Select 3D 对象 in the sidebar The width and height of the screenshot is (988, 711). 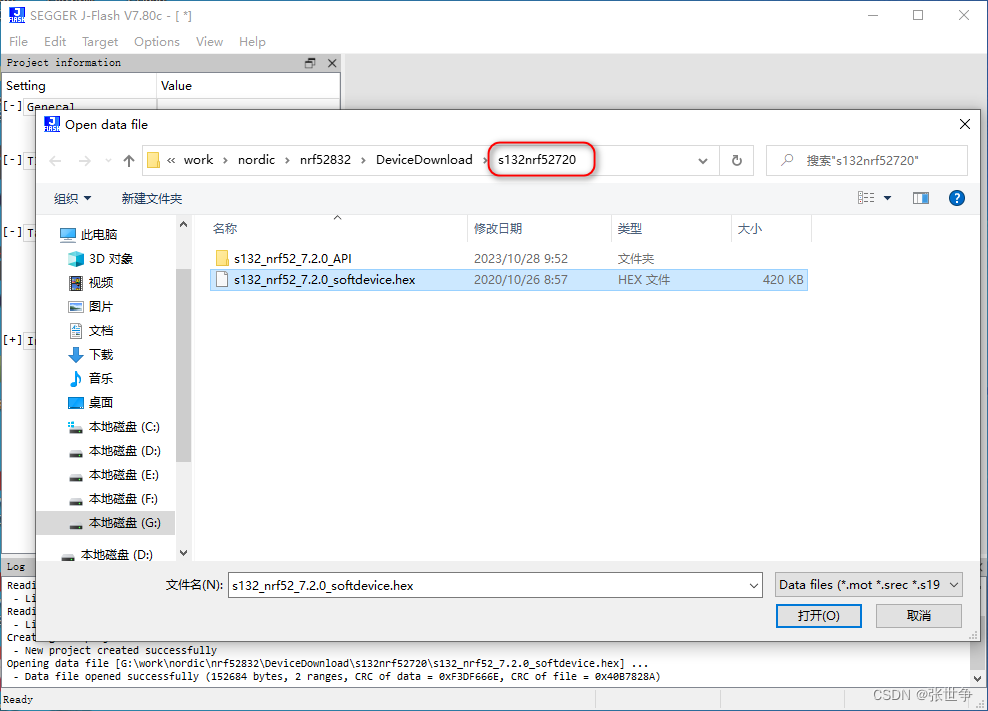point(110,258)
